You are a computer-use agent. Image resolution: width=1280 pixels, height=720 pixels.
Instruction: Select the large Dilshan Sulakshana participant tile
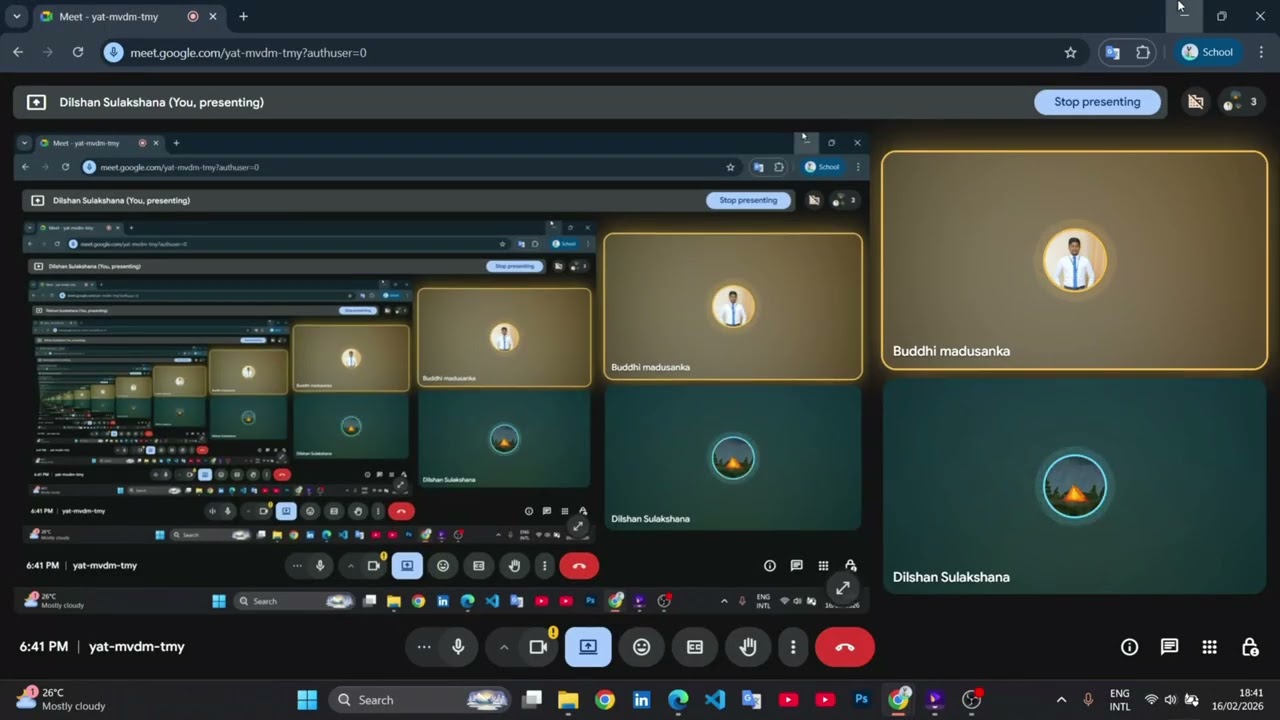coord(1074,486)
